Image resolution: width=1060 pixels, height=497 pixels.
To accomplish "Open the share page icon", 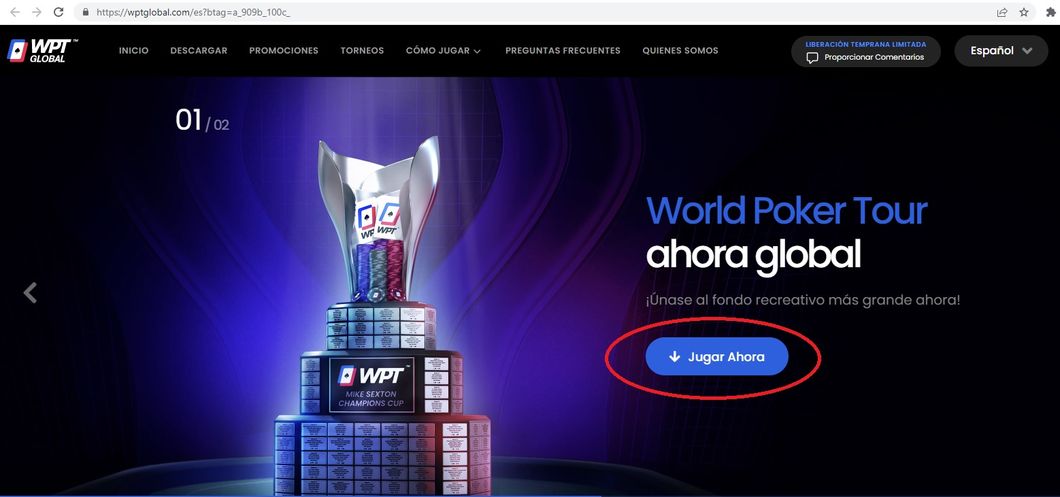I will (1002, 12).
